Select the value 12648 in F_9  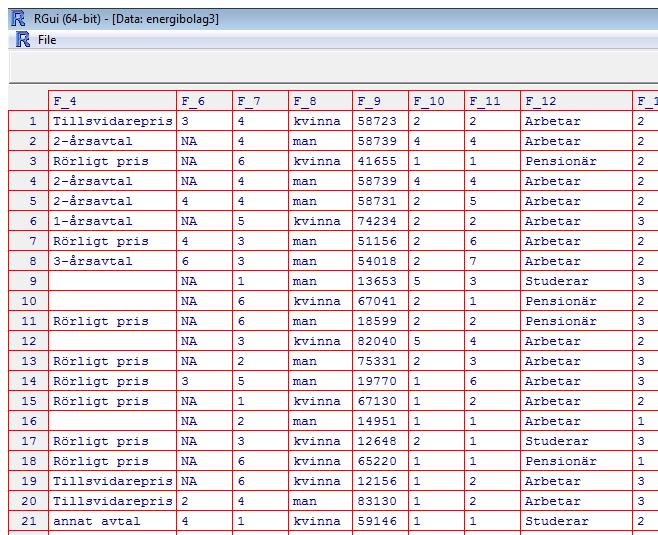[x=381, y=441]
